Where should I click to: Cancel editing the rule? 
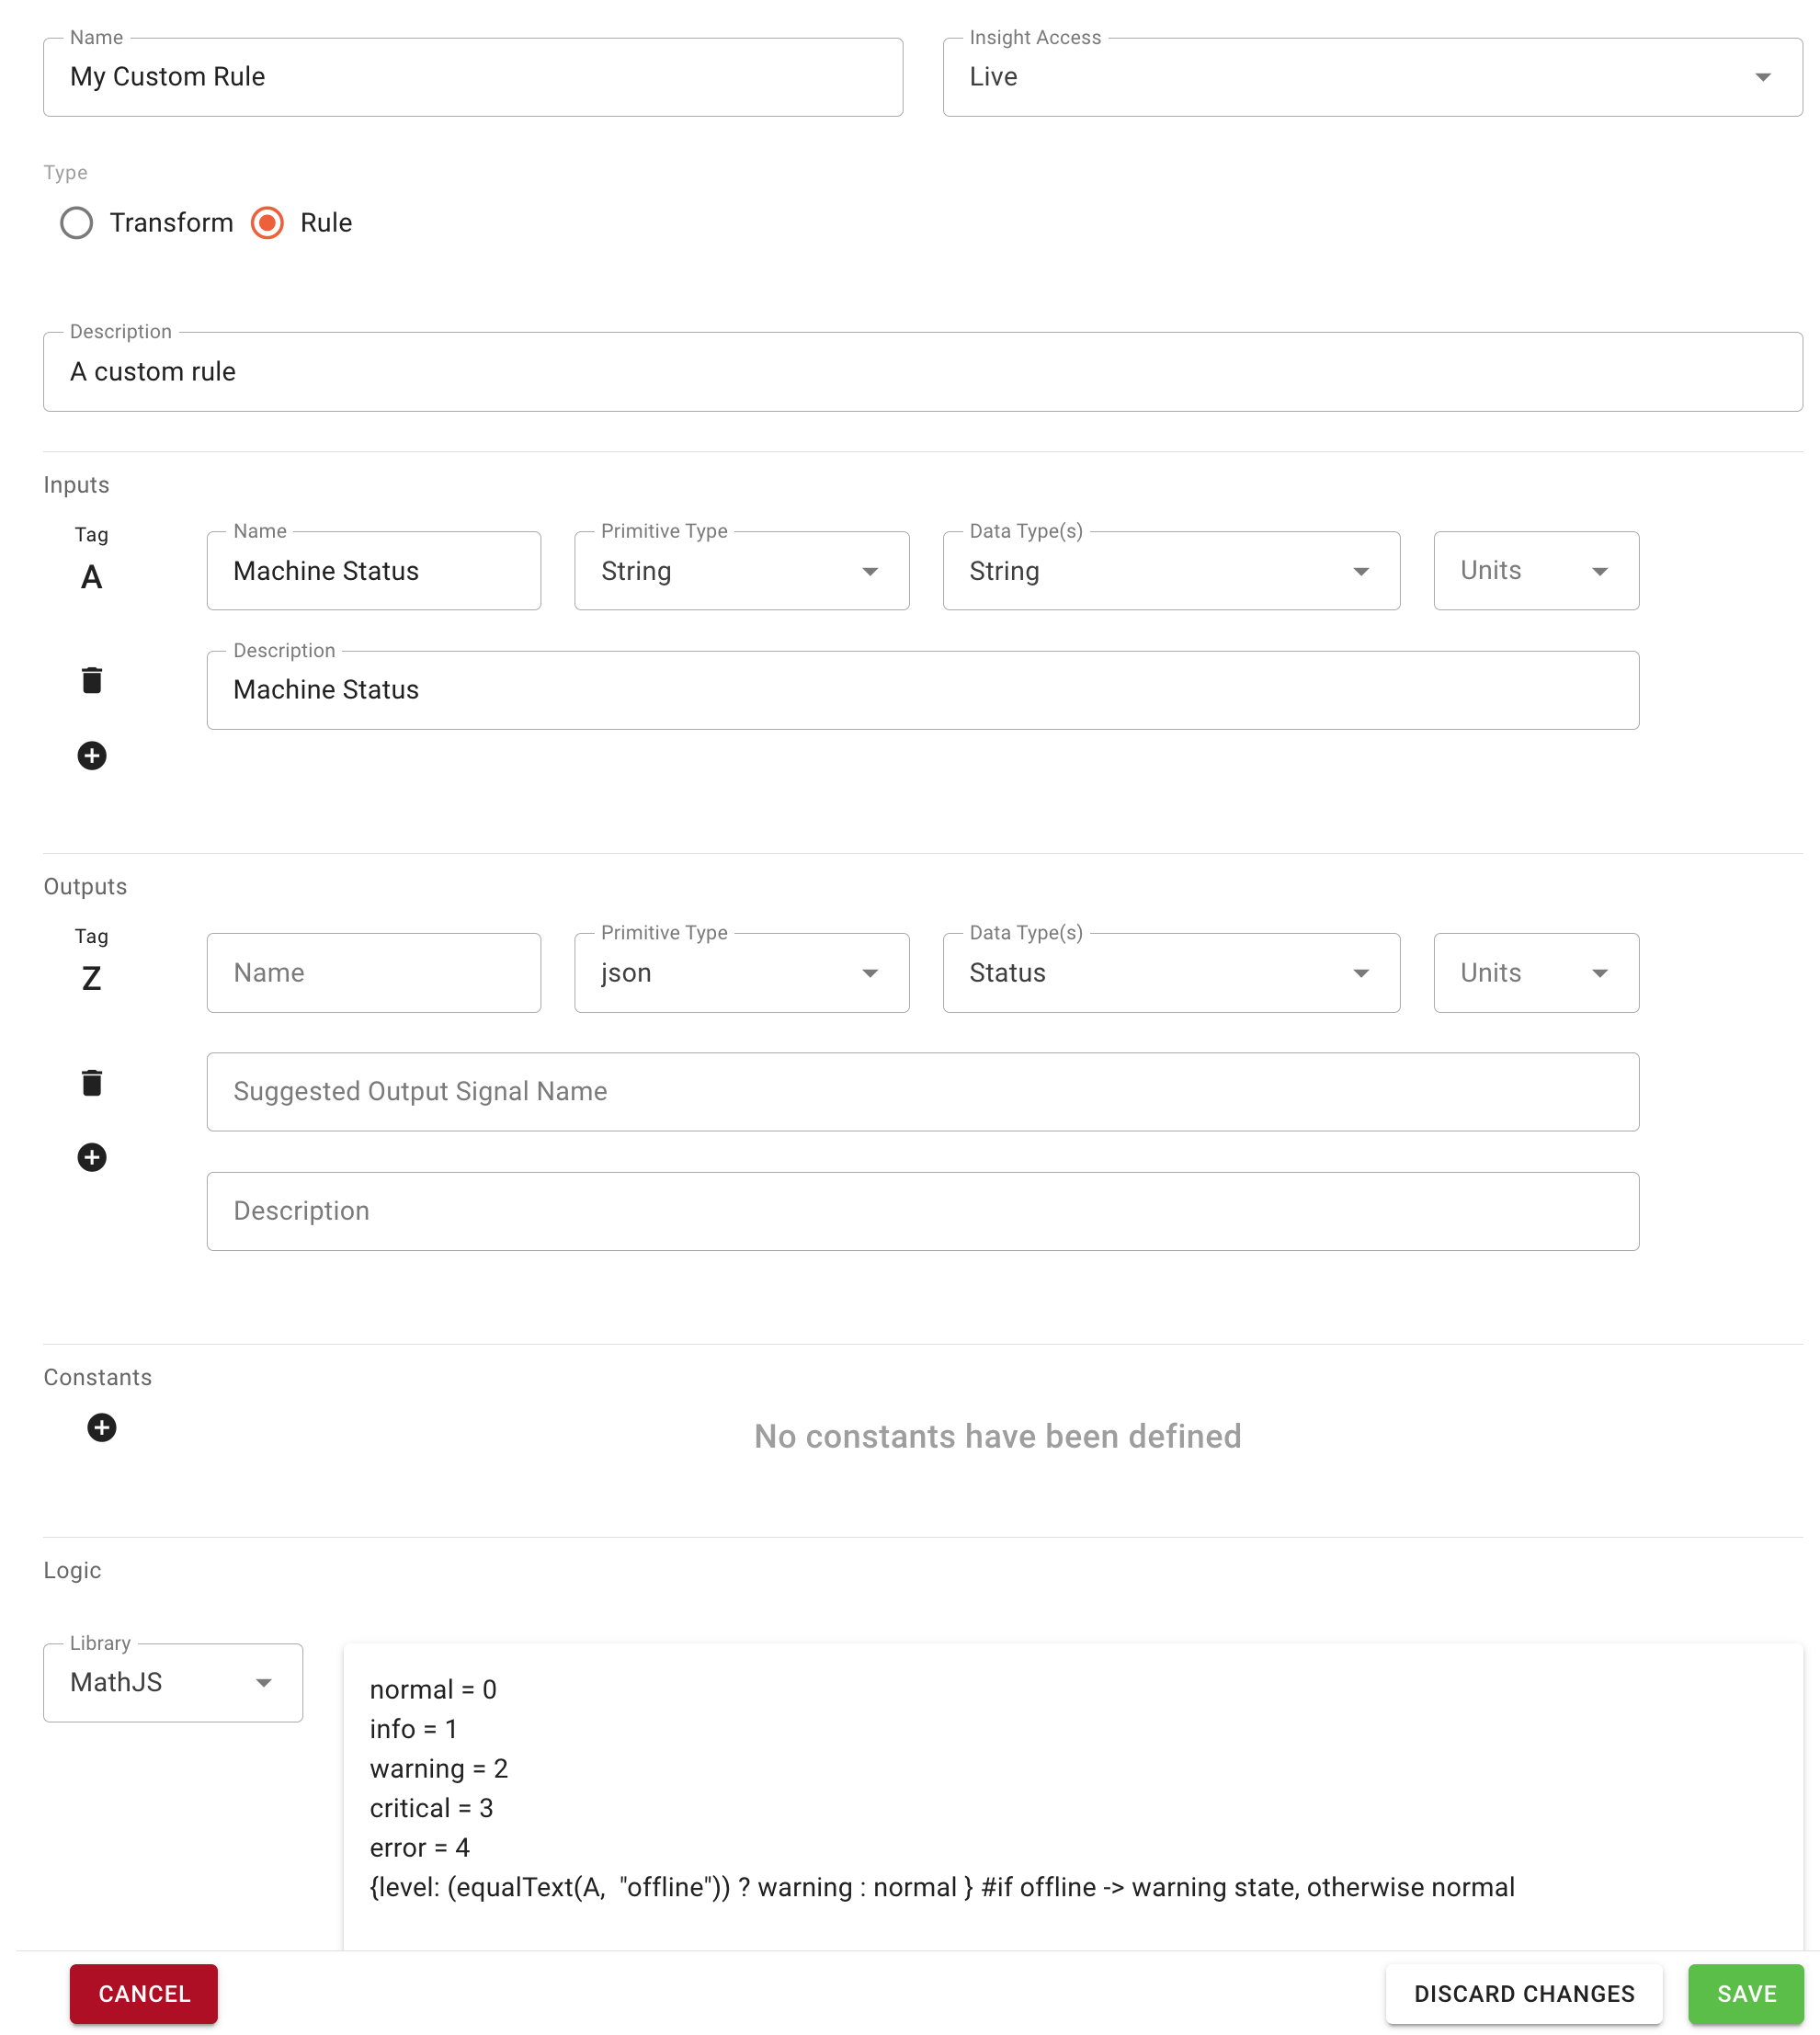(143, 1994)
